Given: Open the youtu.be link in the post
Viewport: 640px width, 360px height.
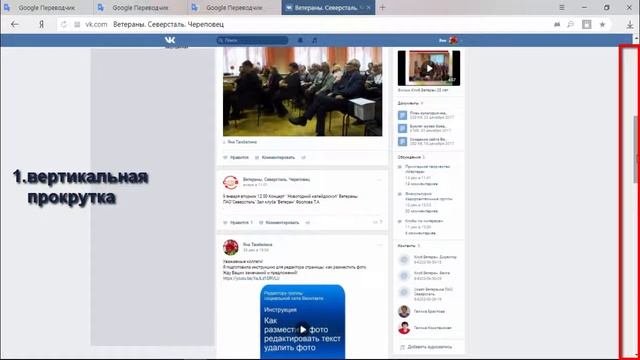Looking at the screenshot, I should (x=251, y=278).
